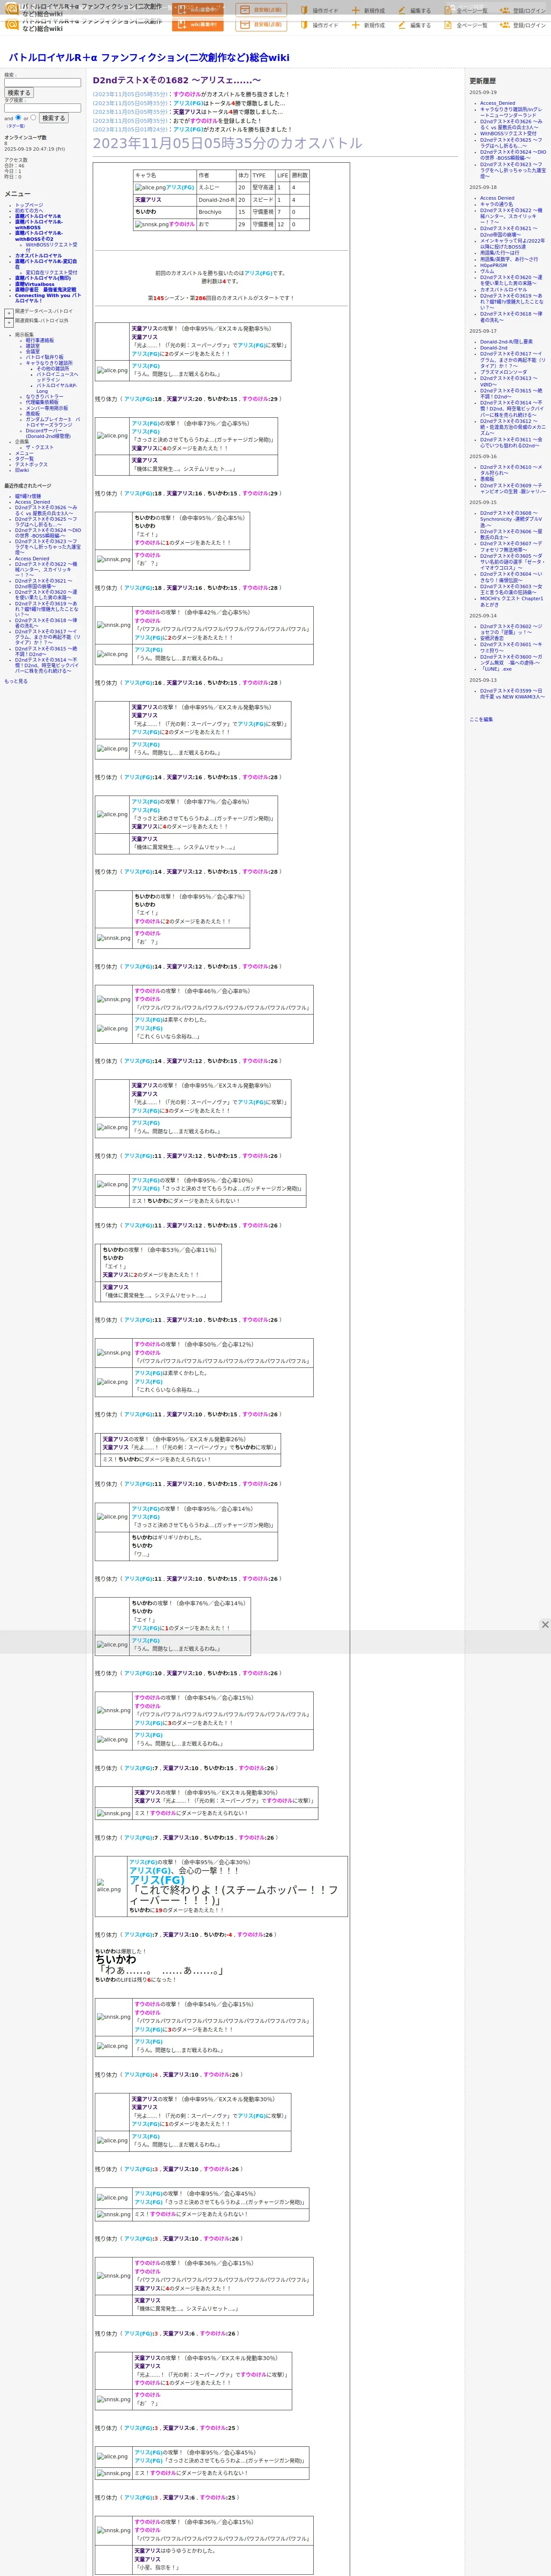Image resolution: width=551 pixels, height=2576 pixels.
Task: Open 変幻自在リクエスト受付 menu link
Action: (x=51, y=272)
